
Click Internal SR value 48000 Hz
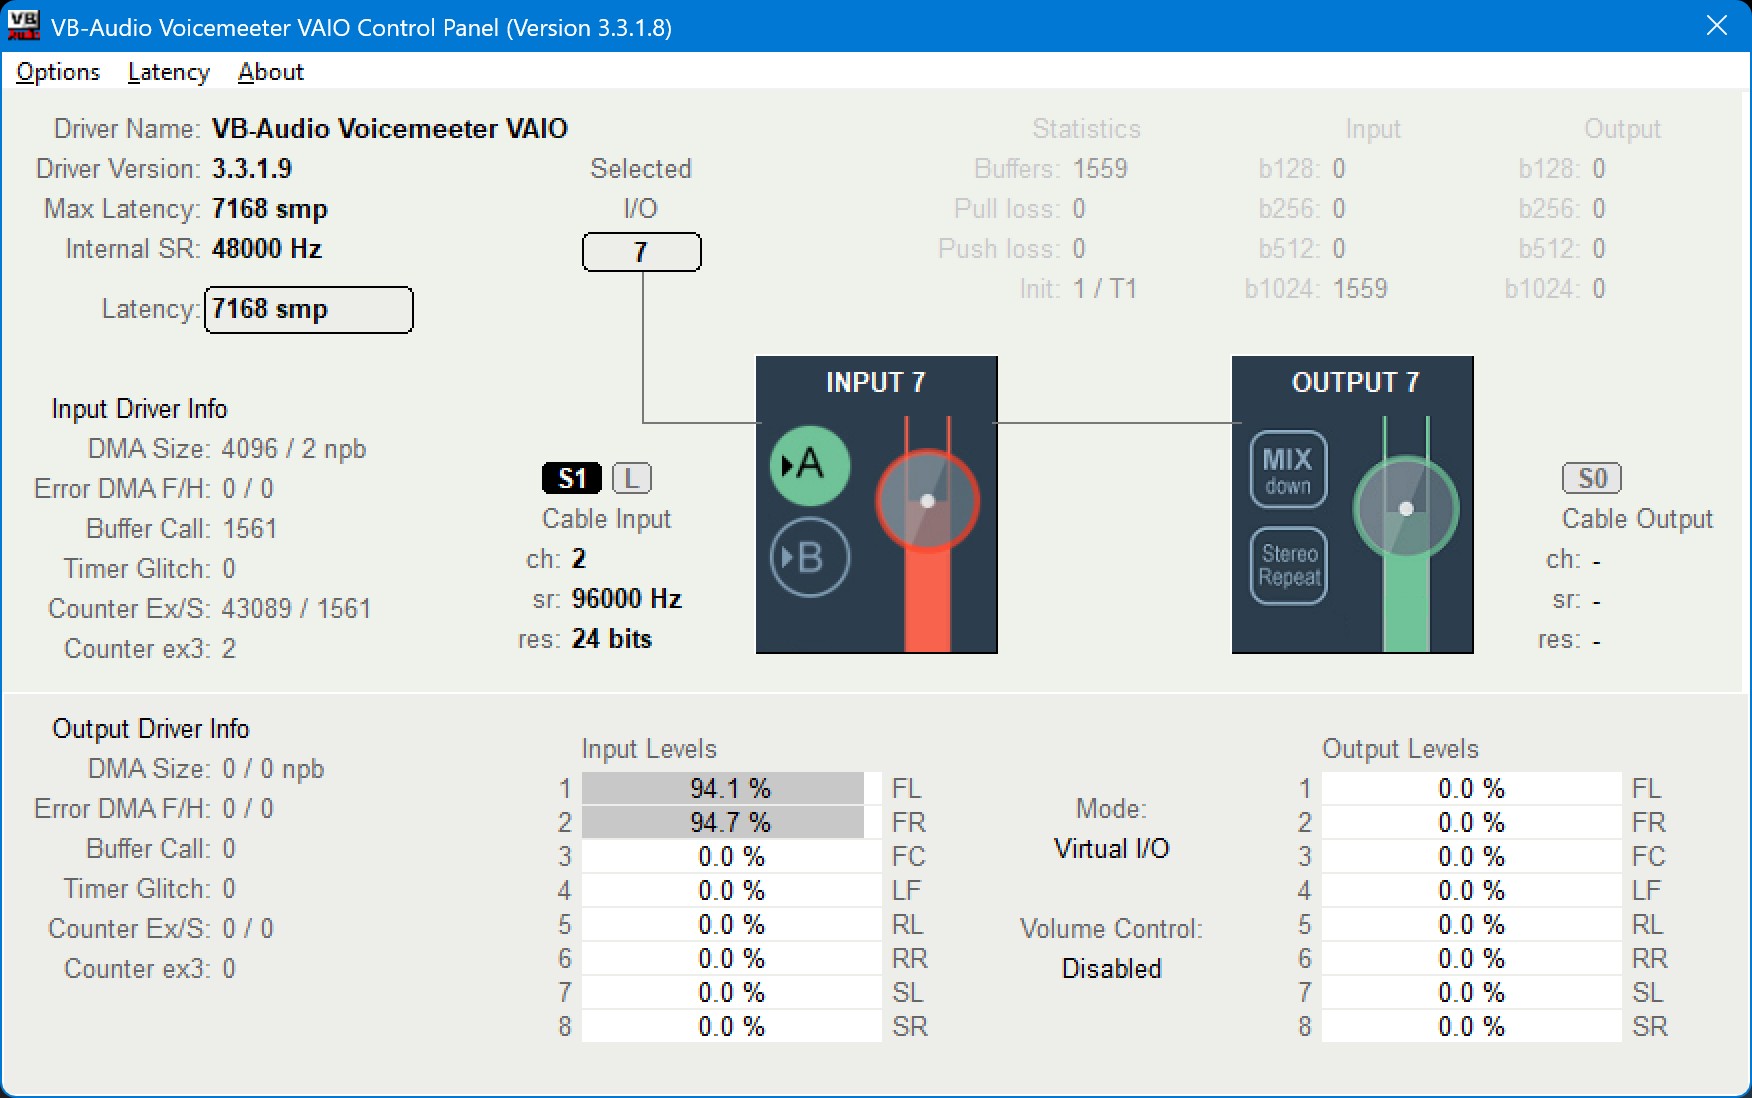(267, 248)
